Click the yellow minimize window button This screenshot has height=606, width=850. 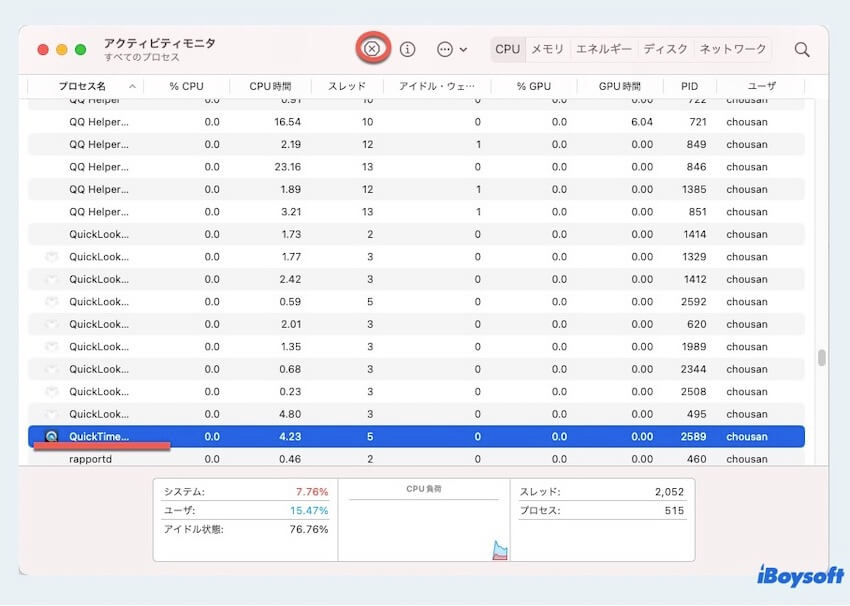tap(62, 49)
